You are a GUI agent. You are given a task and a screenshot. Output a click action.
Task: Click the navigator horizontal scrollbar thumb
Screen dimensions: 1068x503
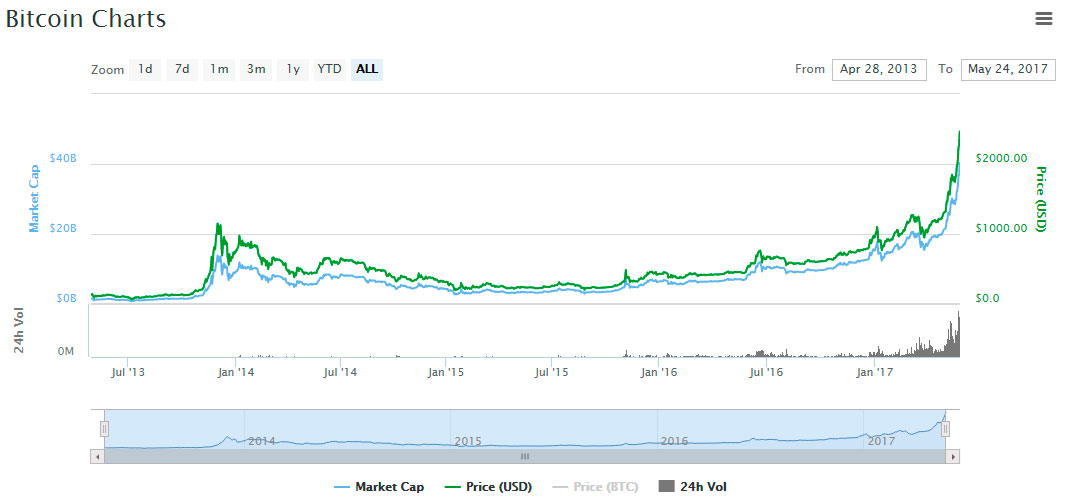coord(525,456)
